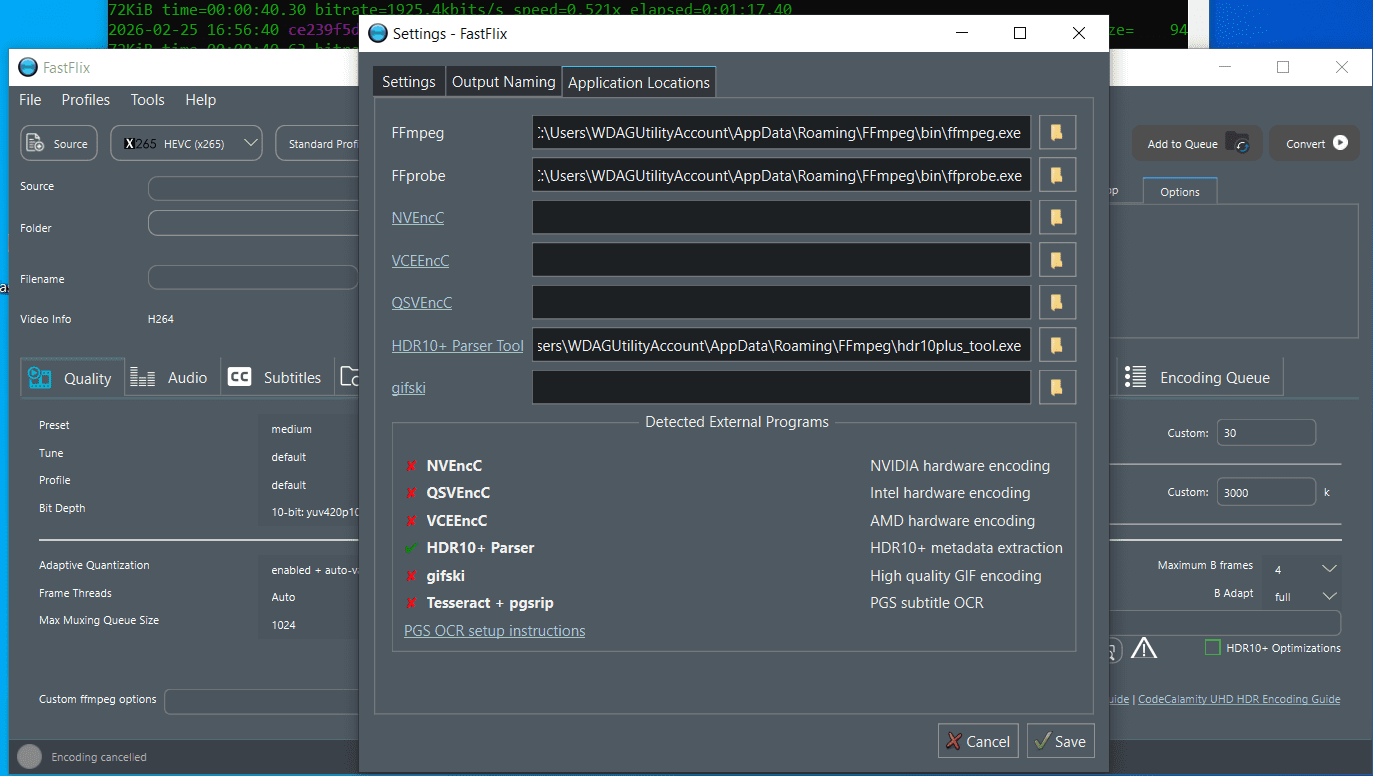Image resolution: width=1373 pixels, height=776 pixels.
Task: Browse for the gifski executable path
Action: [1057, 387]
